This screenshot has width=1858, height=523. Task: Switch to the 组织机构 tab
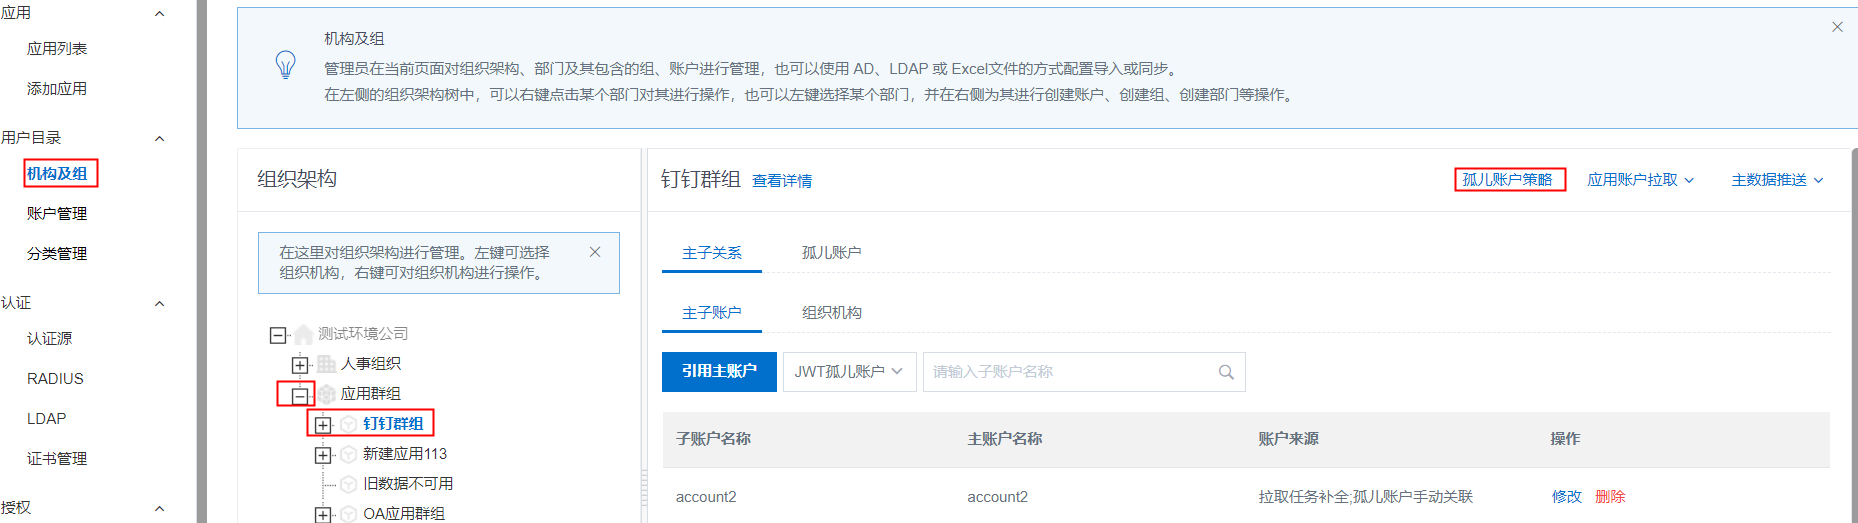pyautogui.click(x=831, y=313)
